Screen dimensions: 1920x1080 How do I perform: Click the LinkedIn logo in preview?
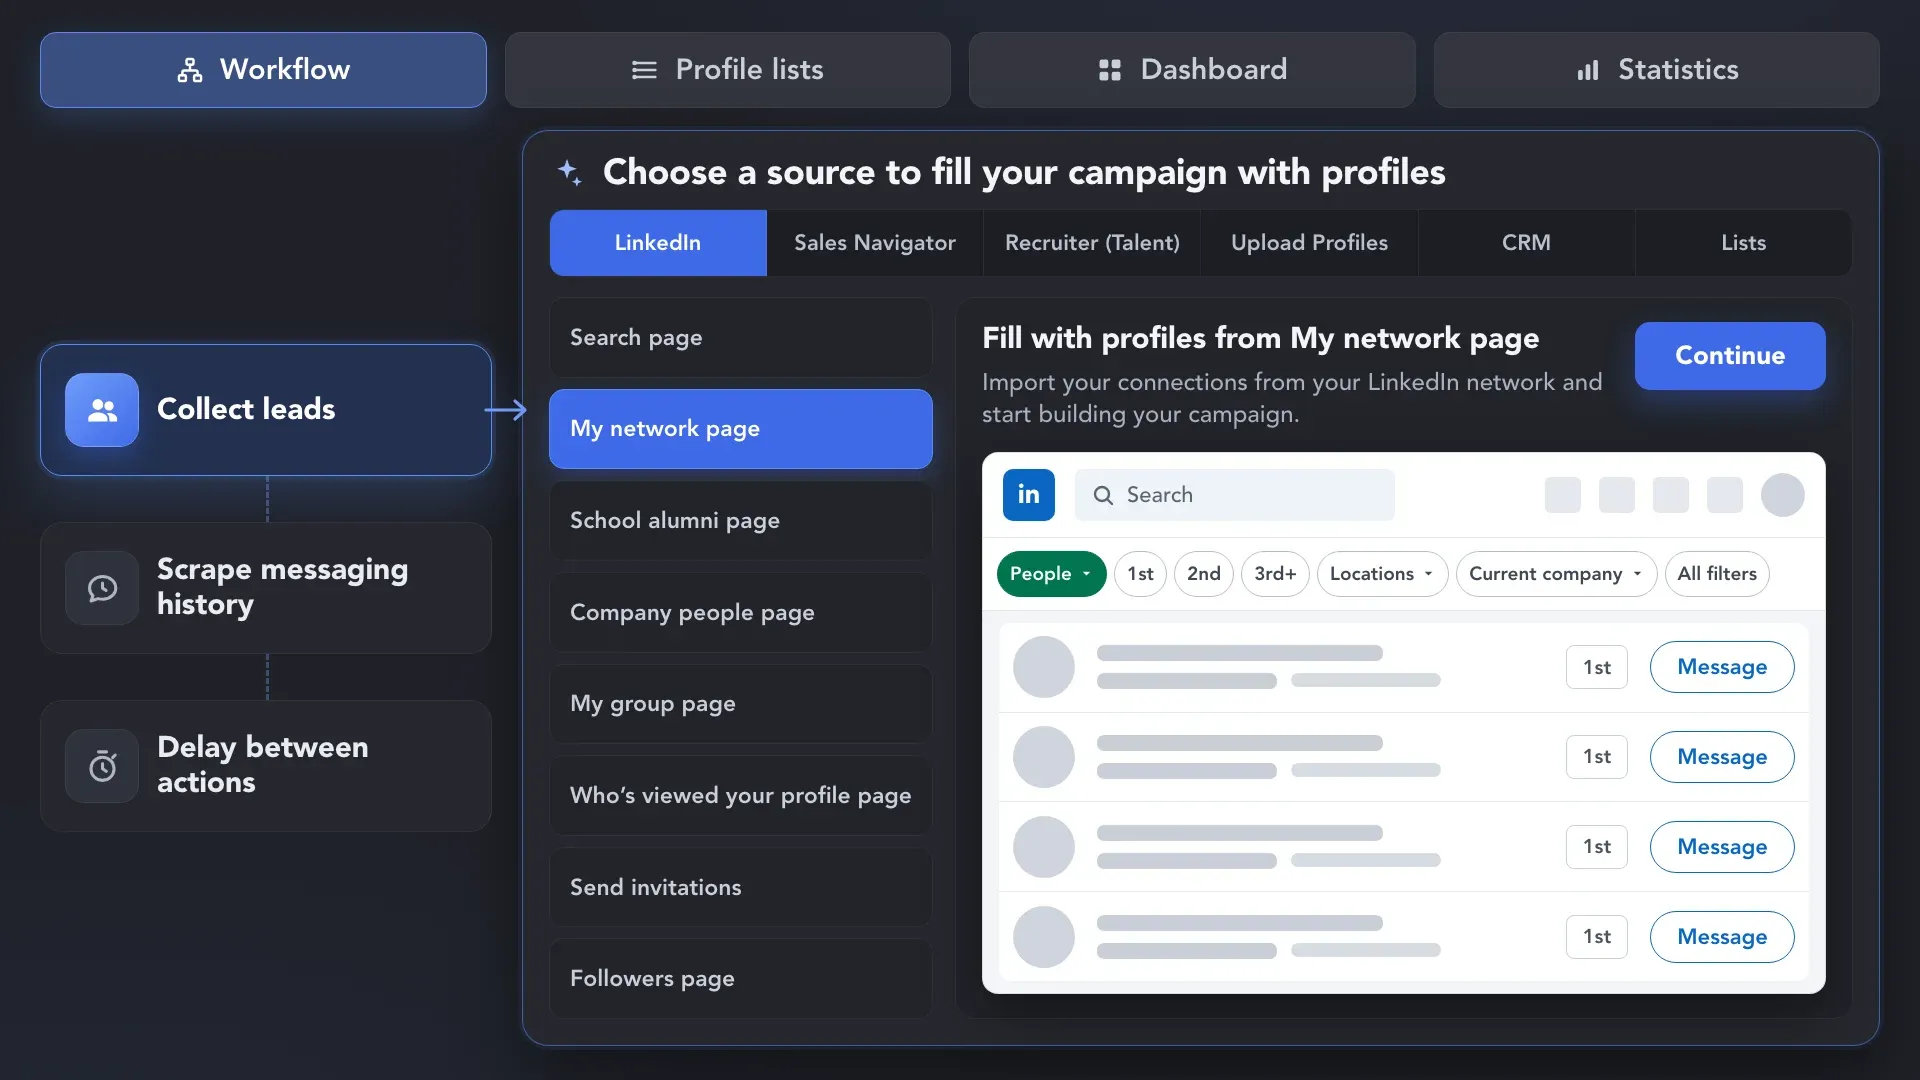1029,495
